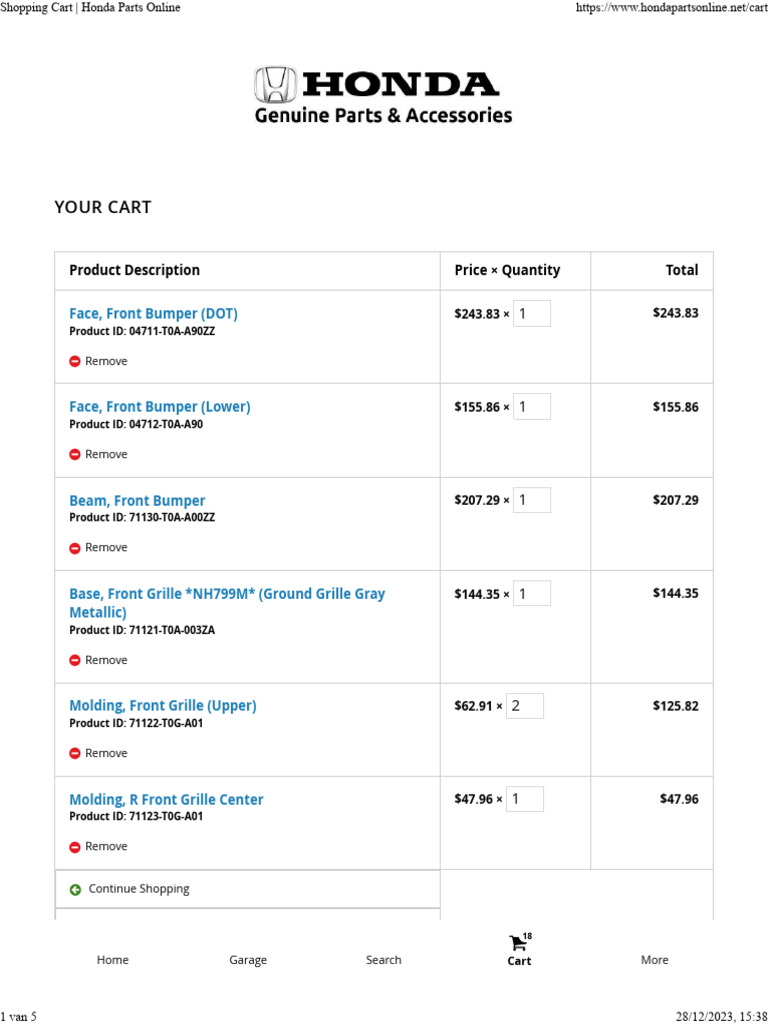
Task: Click quantity field showing 2 for Molding Upper
Action: point(526,706)
